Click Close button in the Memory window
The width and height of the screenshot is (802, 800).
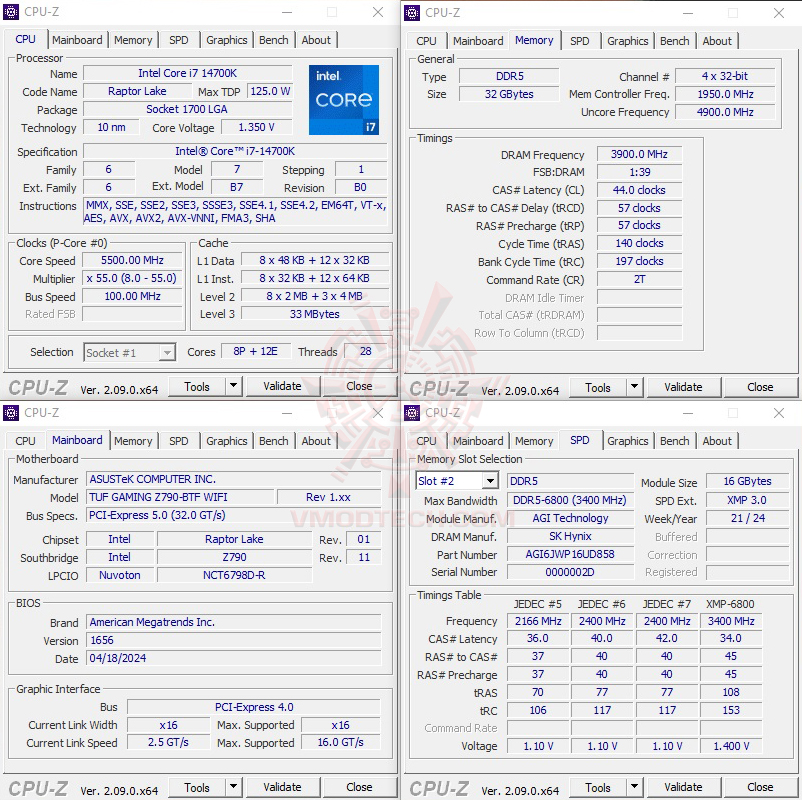[x=760, y=387]
